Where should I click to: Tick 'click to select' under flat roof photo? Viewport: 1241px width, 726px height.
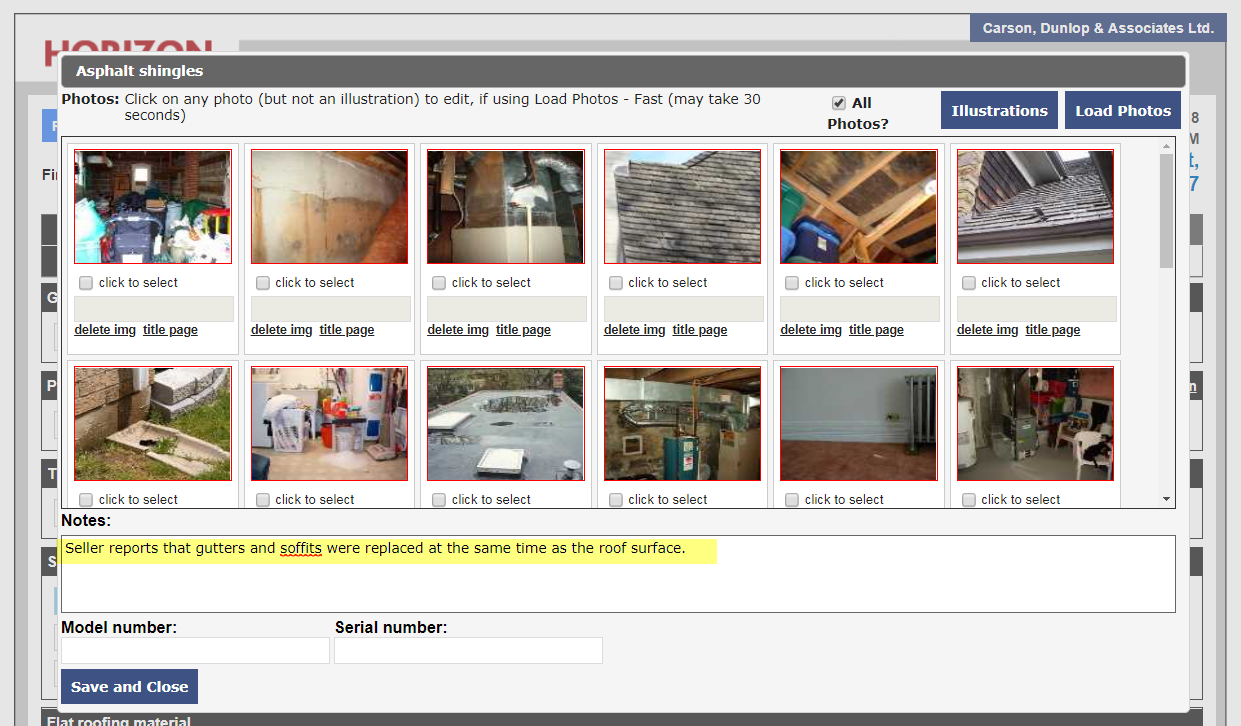439,500
